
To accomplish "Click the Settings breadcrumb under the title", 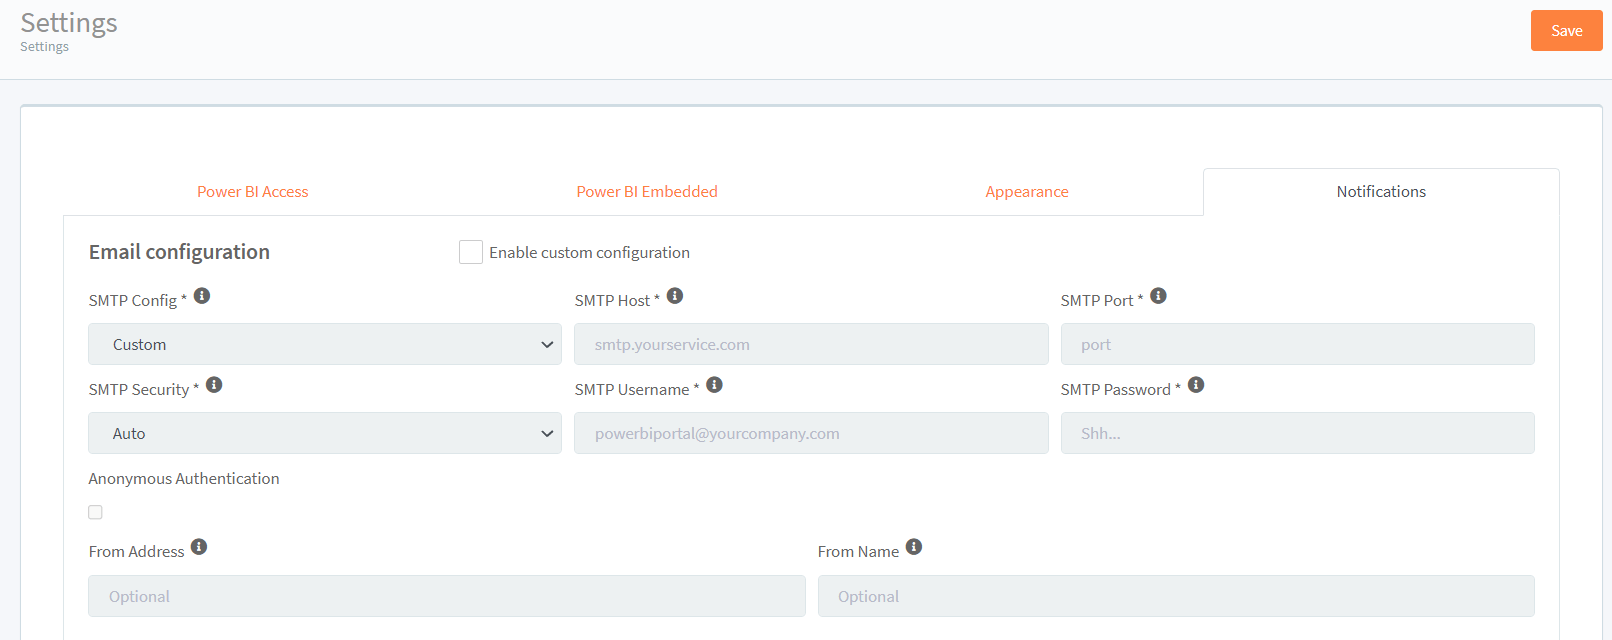I will 44,47.
